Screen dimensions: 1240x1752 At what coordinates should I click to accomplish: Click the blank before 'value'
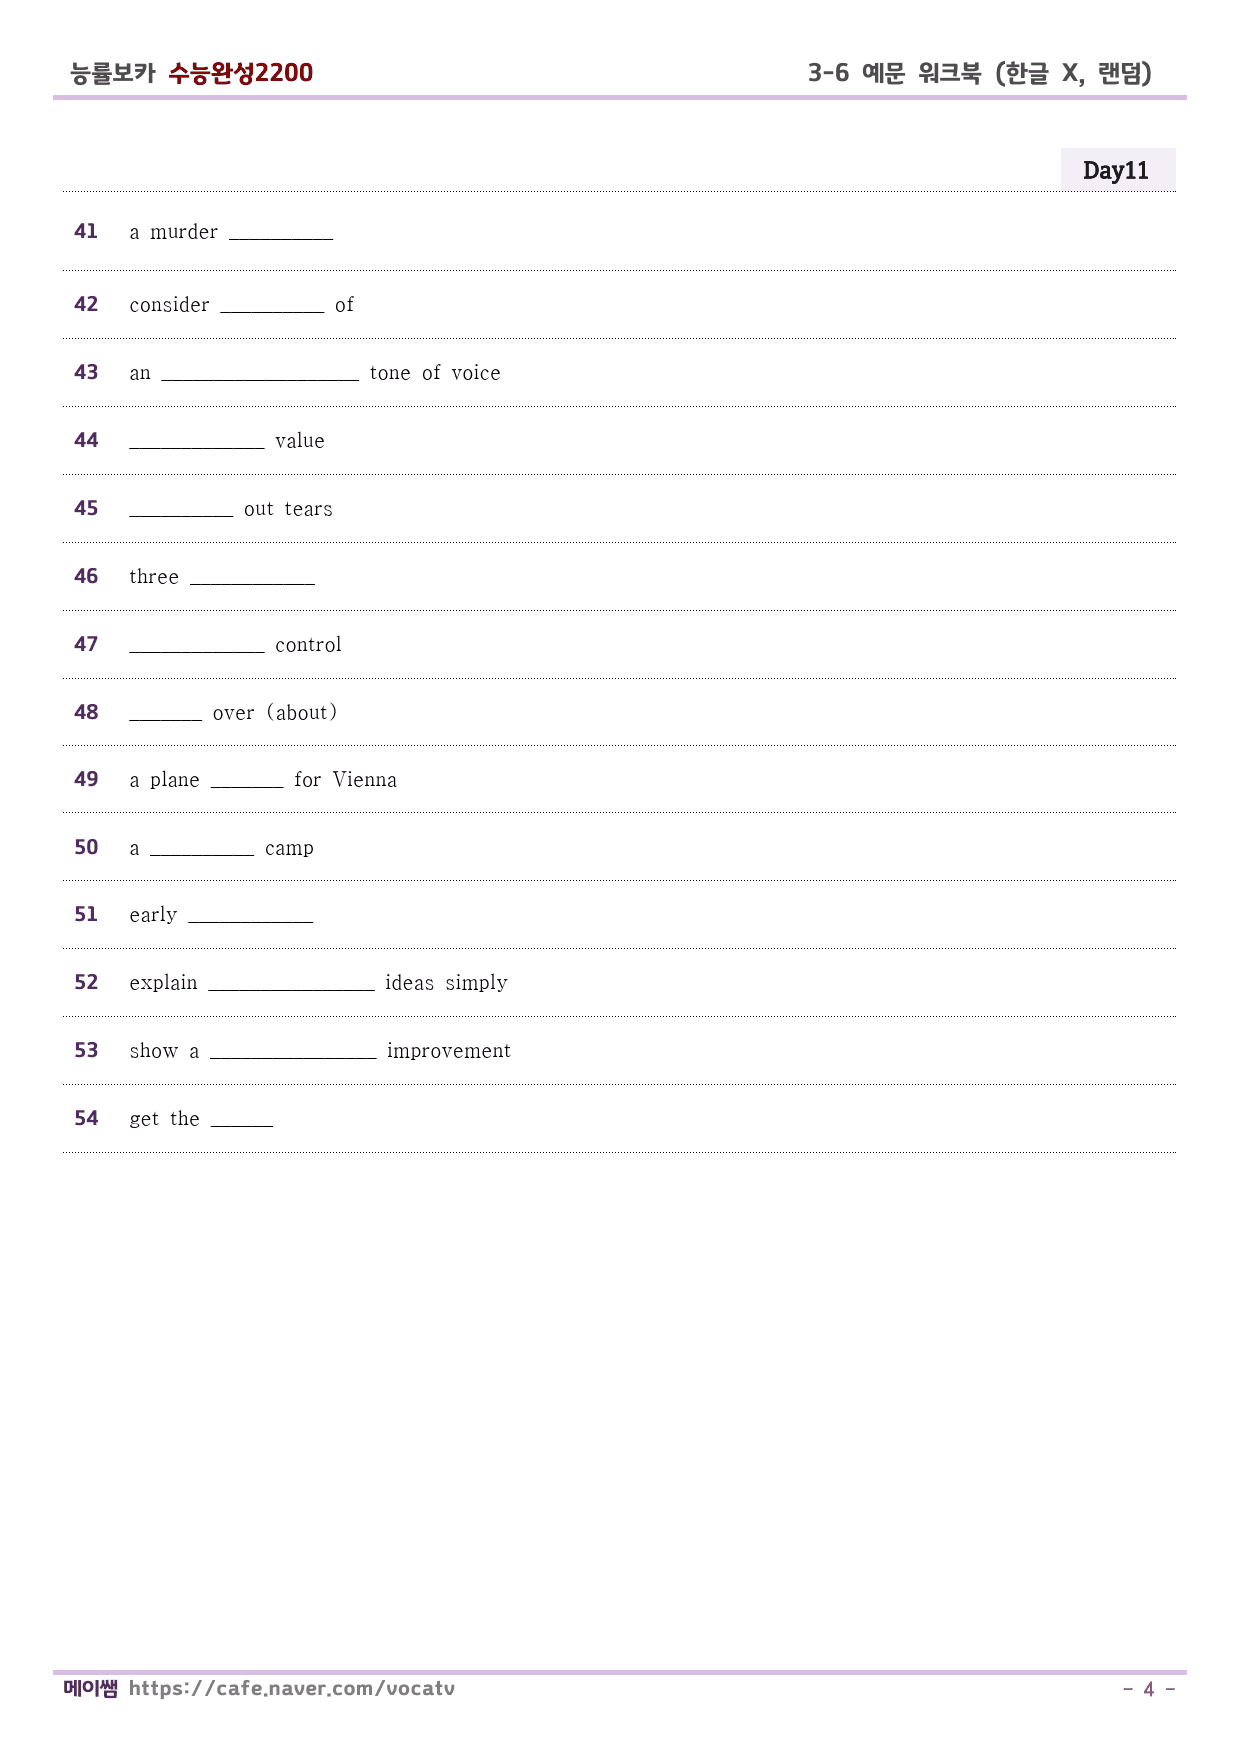(197, 446)
